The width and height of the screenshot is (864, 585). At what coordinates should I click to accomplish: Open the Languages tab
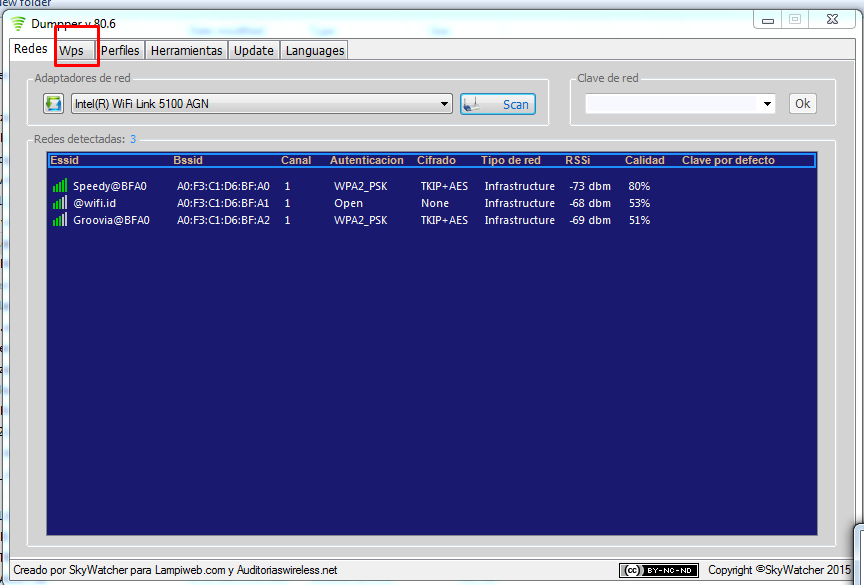click(x=315, y=50)
